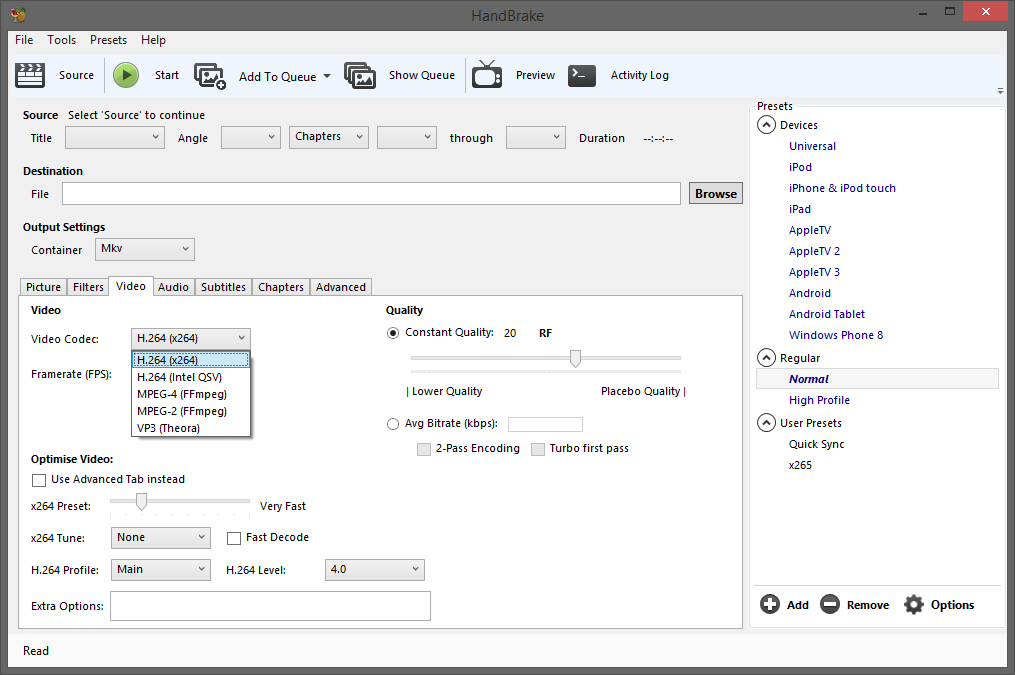Click the Add To Queue image icon
Viewport: 1015px width, 675px height.
point(210,76)
